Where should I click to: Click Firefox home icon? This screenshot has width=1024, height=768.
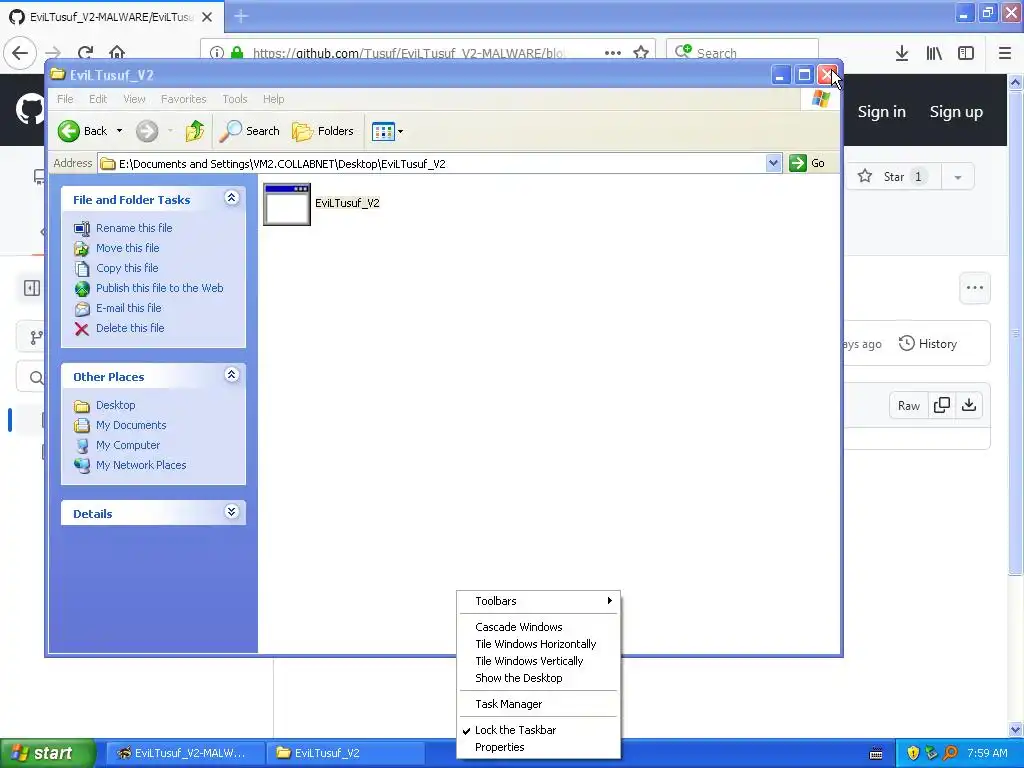click(117, 53)
